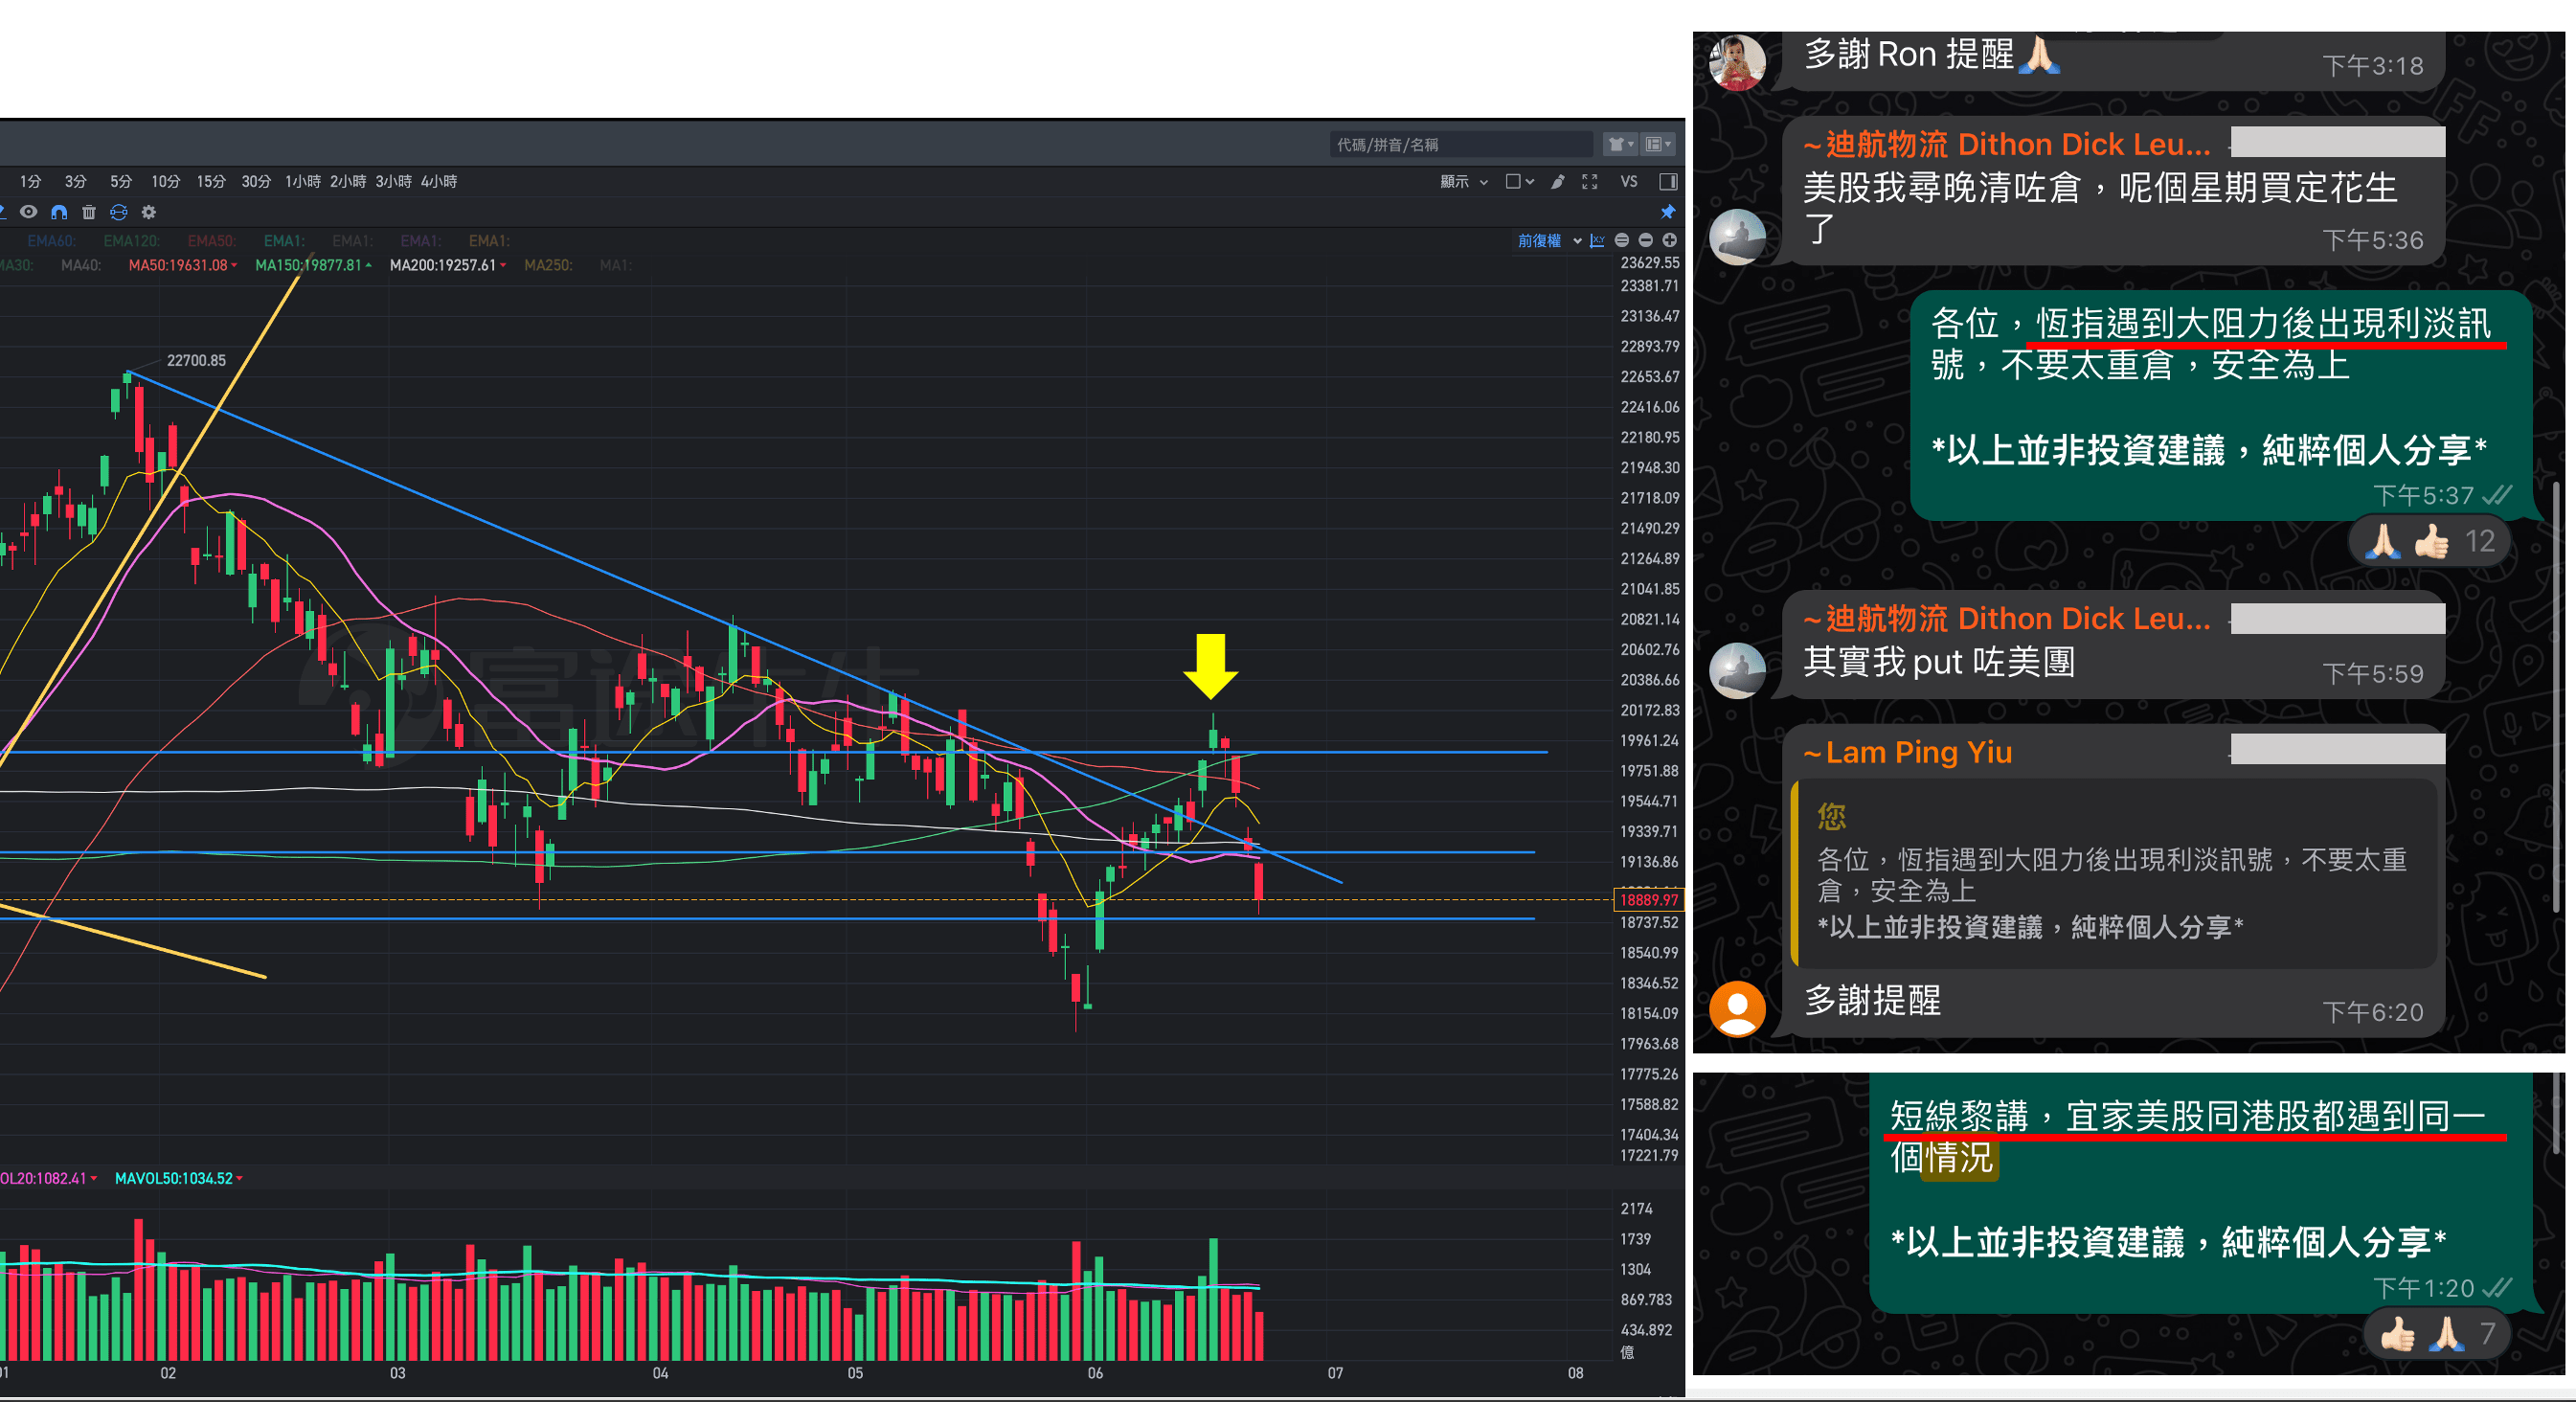Open the 顯示 display dropdown
The height and width of the screenshot is (1402, 2576).
point(1463,182)
